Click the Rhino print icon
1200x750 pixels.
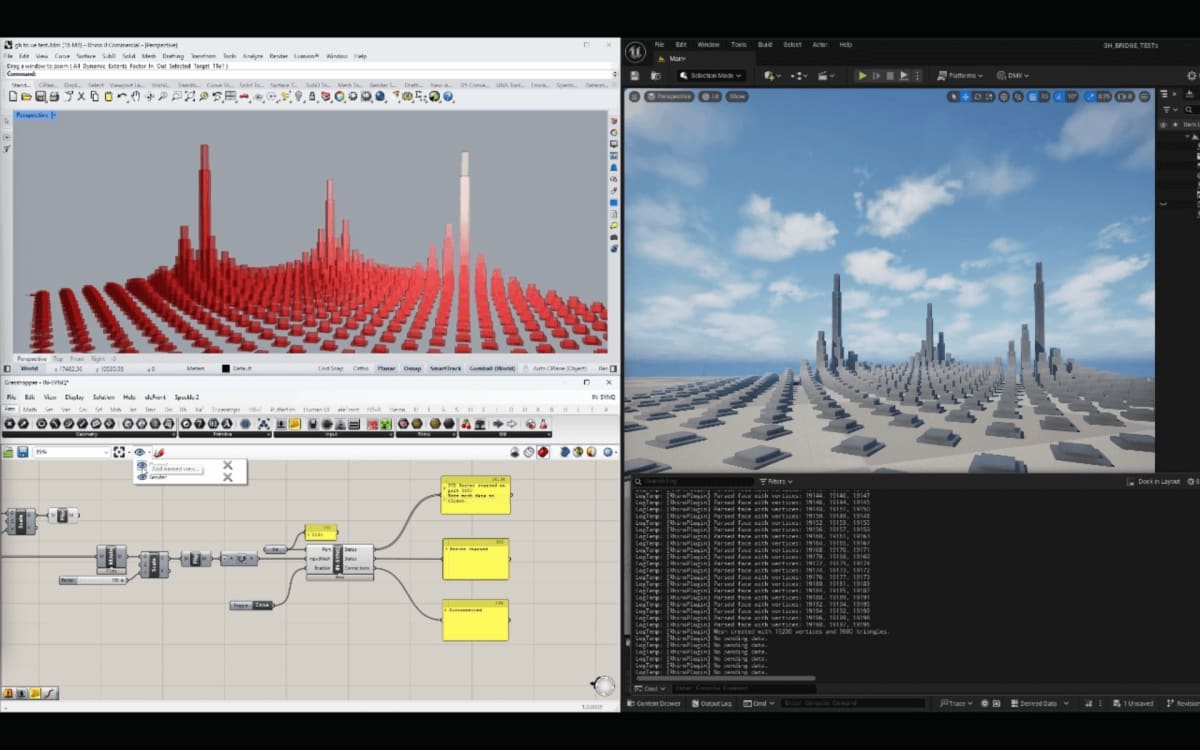click(53, 97)
